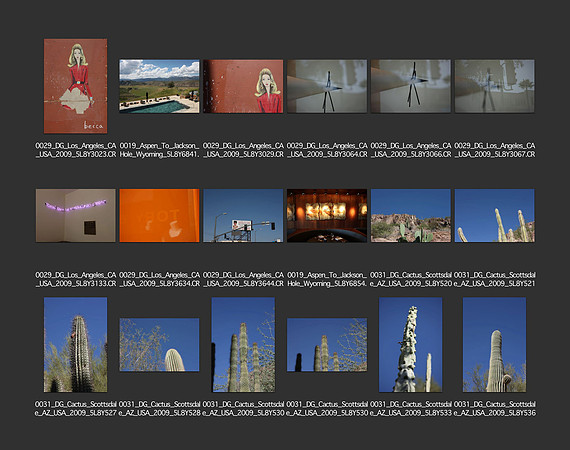This screenshot has height=450, width=570.
Task: Click filename 0019_Aspen_To_Jackson_Hole_Wyoming_5L8Y6841
Action: point(159,150)
